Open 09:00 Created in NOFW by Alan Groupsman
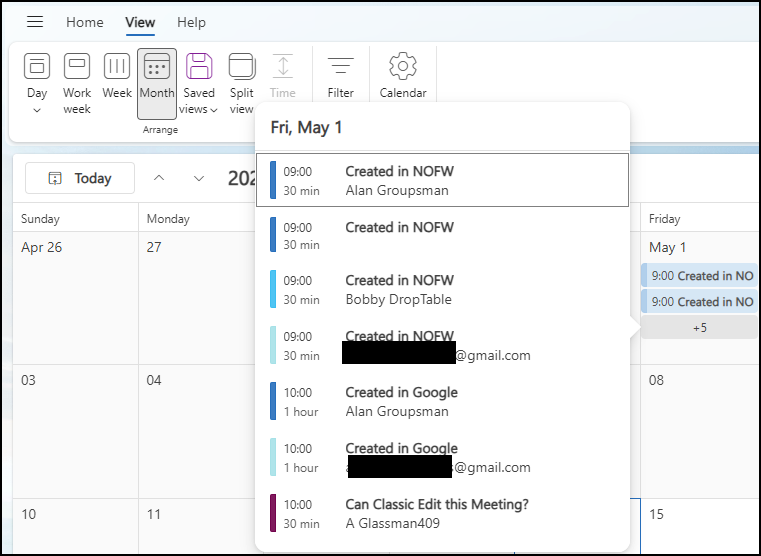761x556 pixels. pyautogui.click(x=442, y=180)
